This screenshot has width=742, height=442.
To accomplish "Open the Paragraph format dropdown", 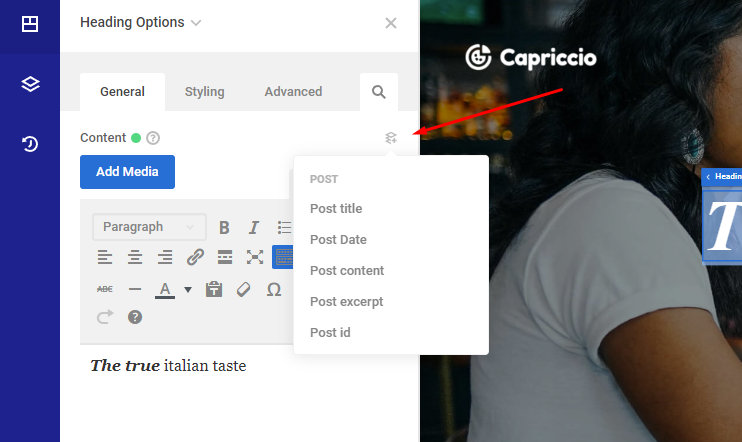I will pos(149,227).
